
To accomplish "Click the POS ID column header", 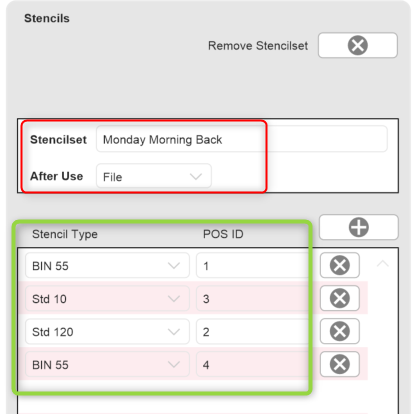I will (223, 234).
